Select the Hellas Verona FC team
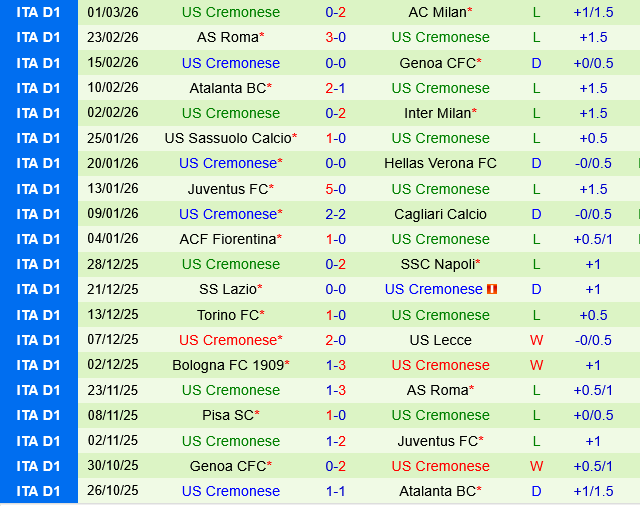 [x=440, y=163]
